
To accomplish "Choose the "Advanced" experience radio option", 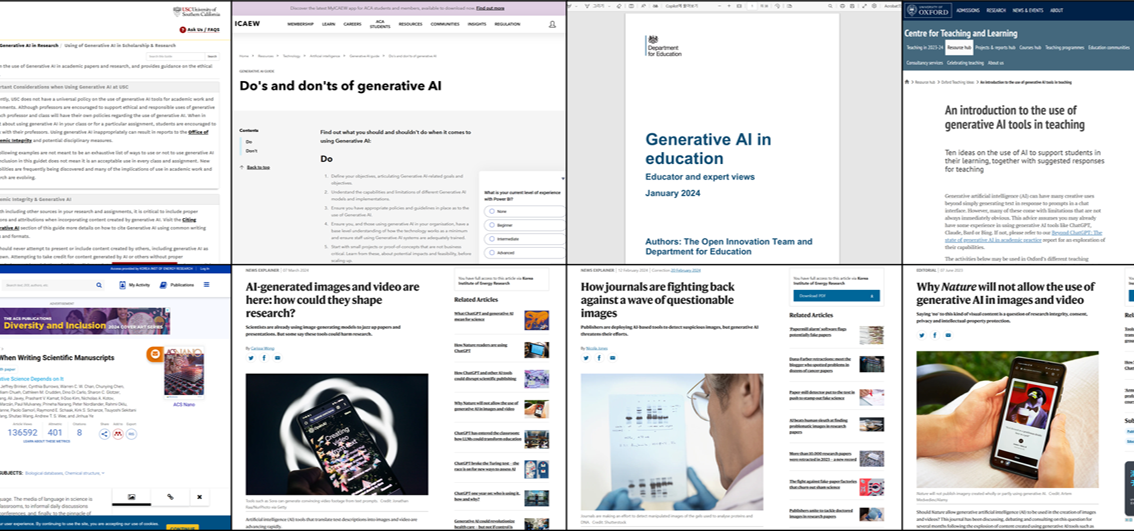I will coord(490,253).
